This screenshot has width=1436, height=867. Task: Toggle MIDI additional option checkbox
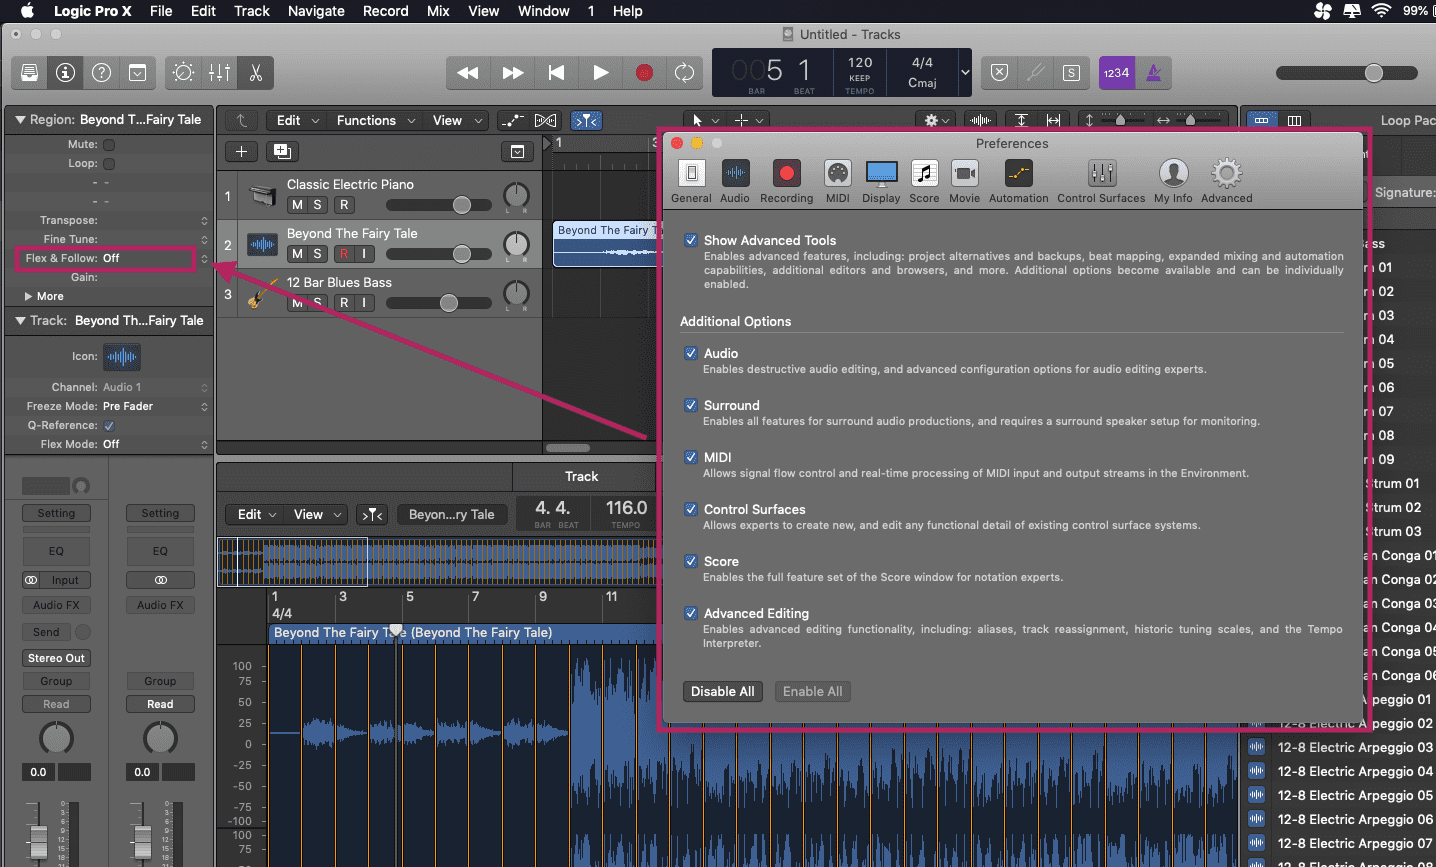[691, 457]
